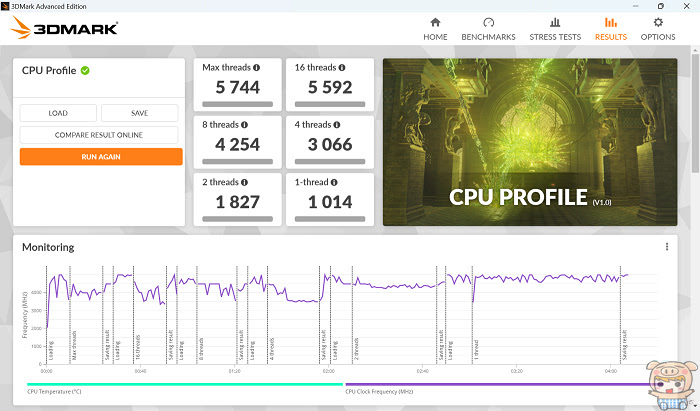Image resolution: width=700 pixels, height=411 pixels.
Task: Click the 4 threads score 3 066
Action: tap(330, 145)
